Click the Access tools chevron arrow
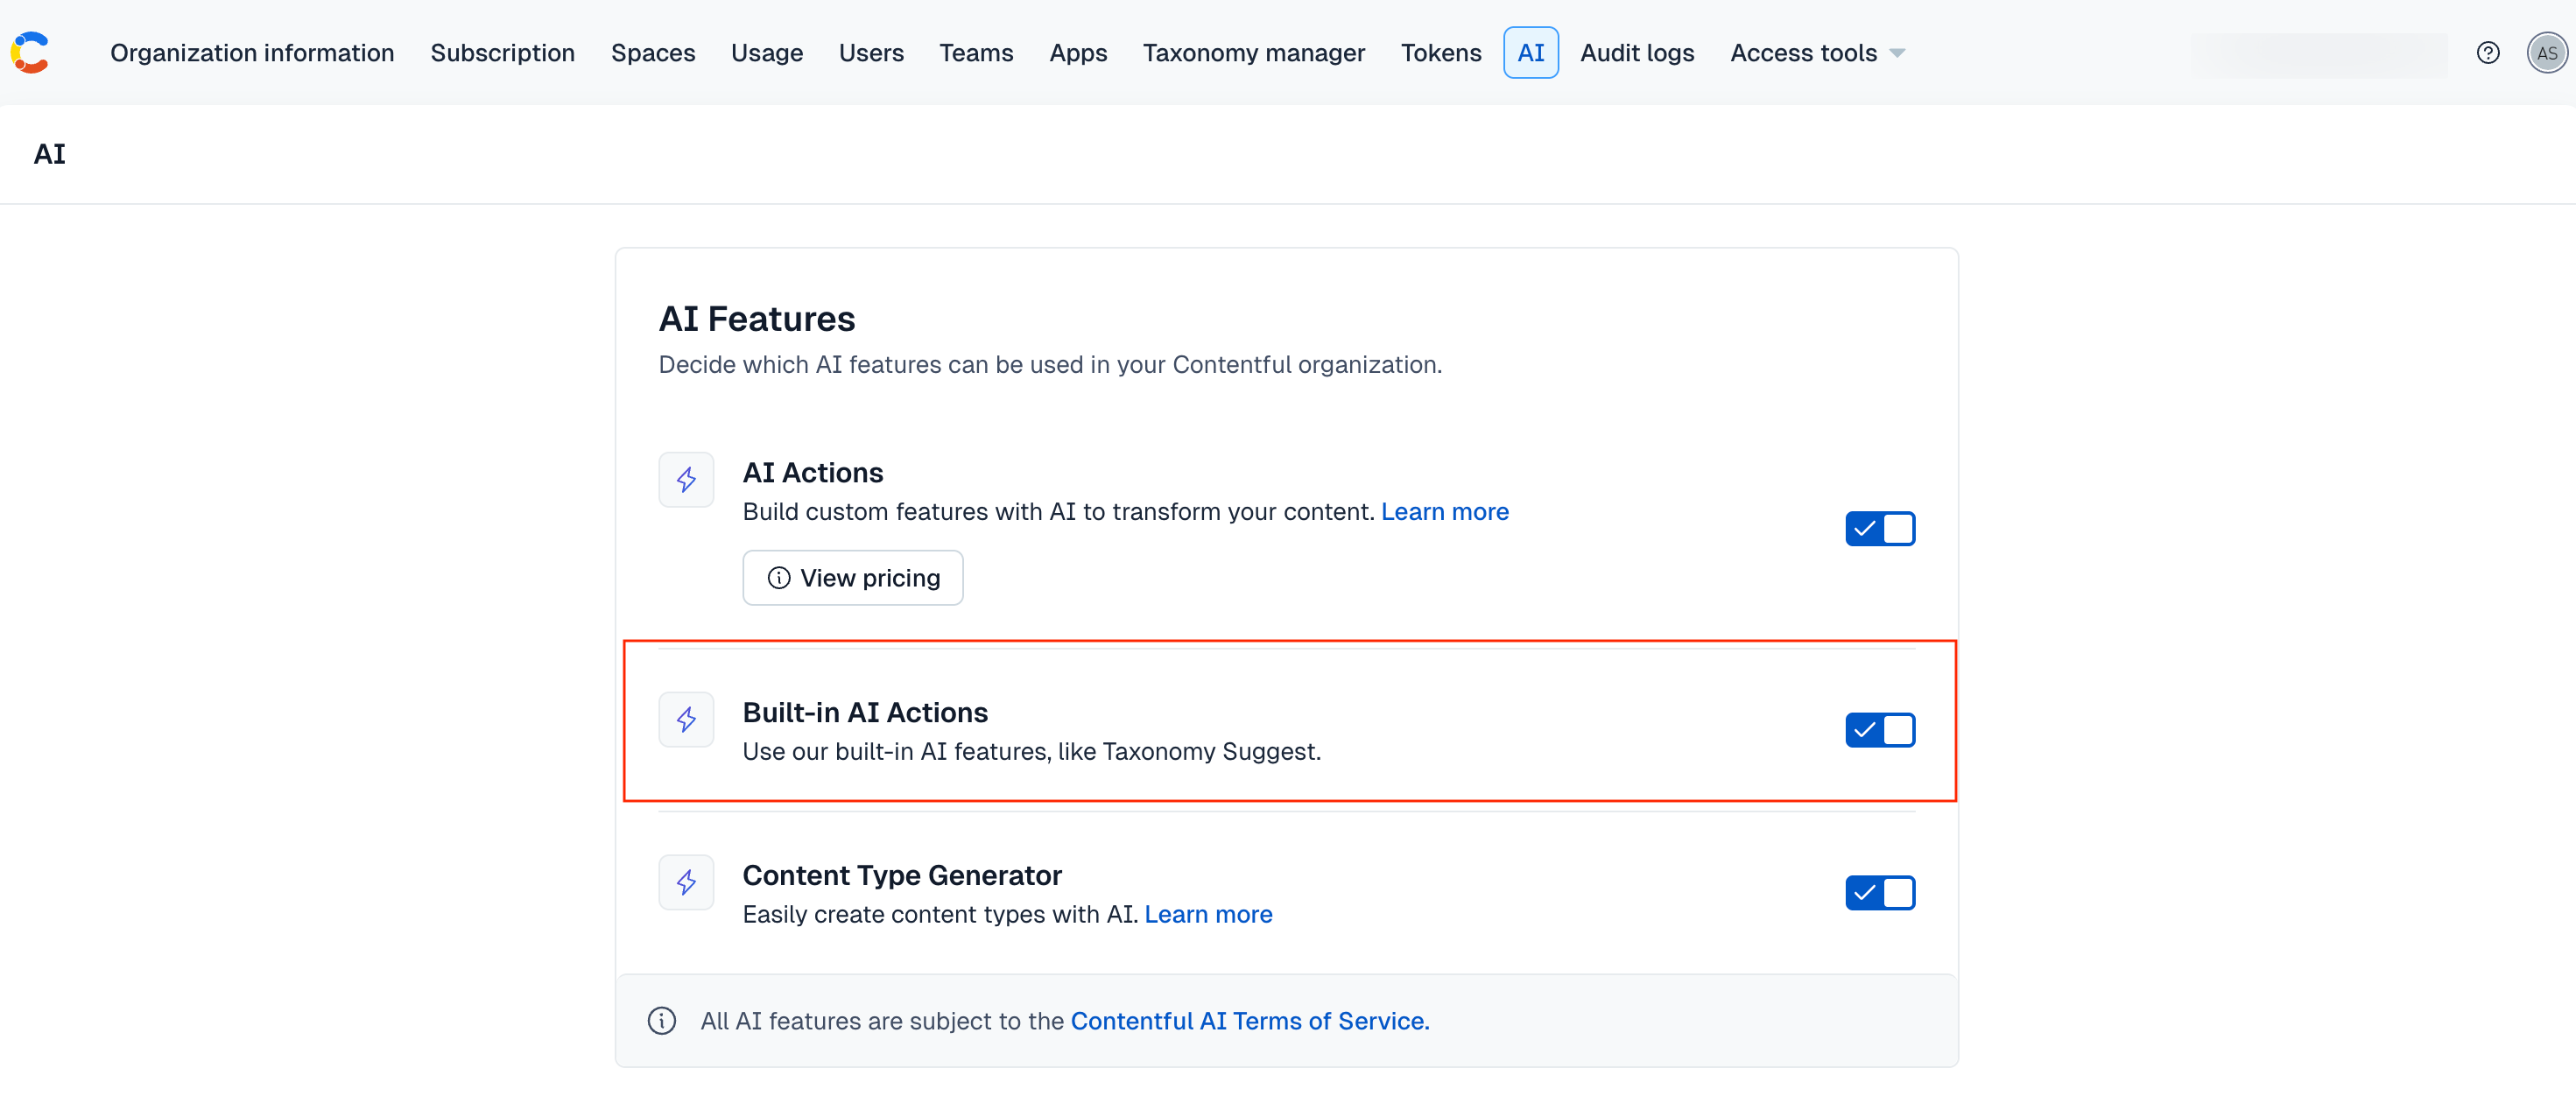Viewport: 2576px width, 1110px height. (1897, 54)
